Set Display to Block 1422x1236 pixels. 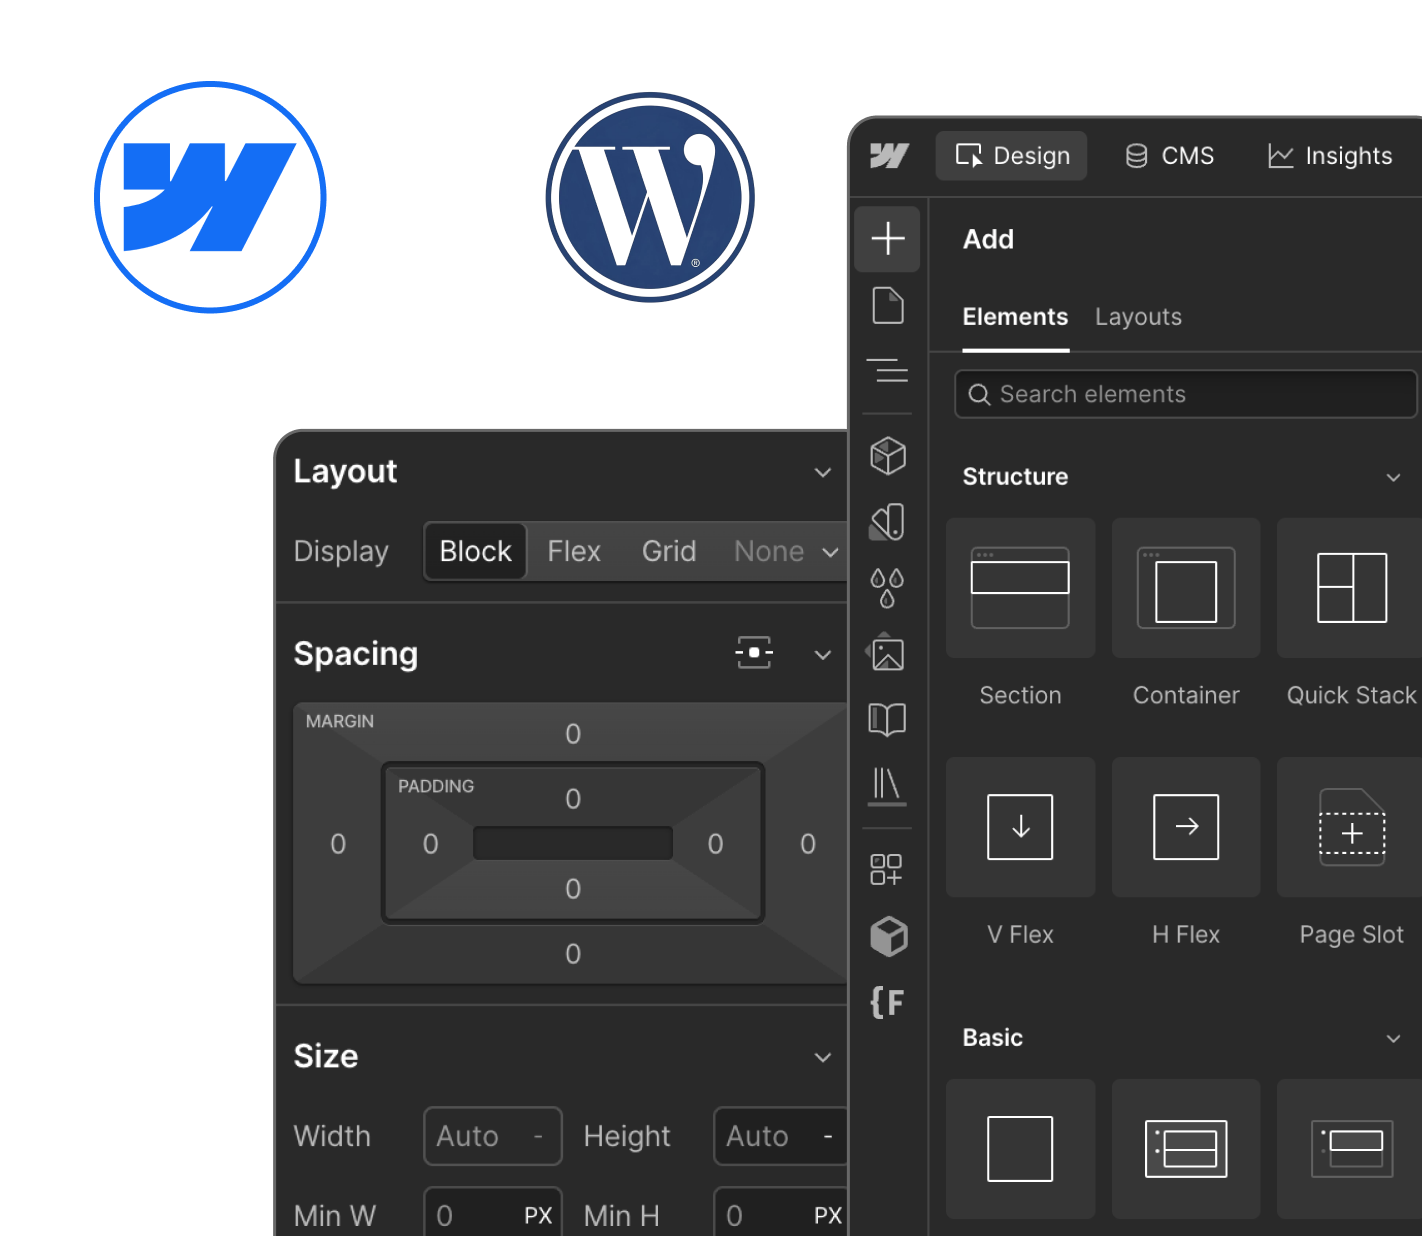tap(476, 551)
